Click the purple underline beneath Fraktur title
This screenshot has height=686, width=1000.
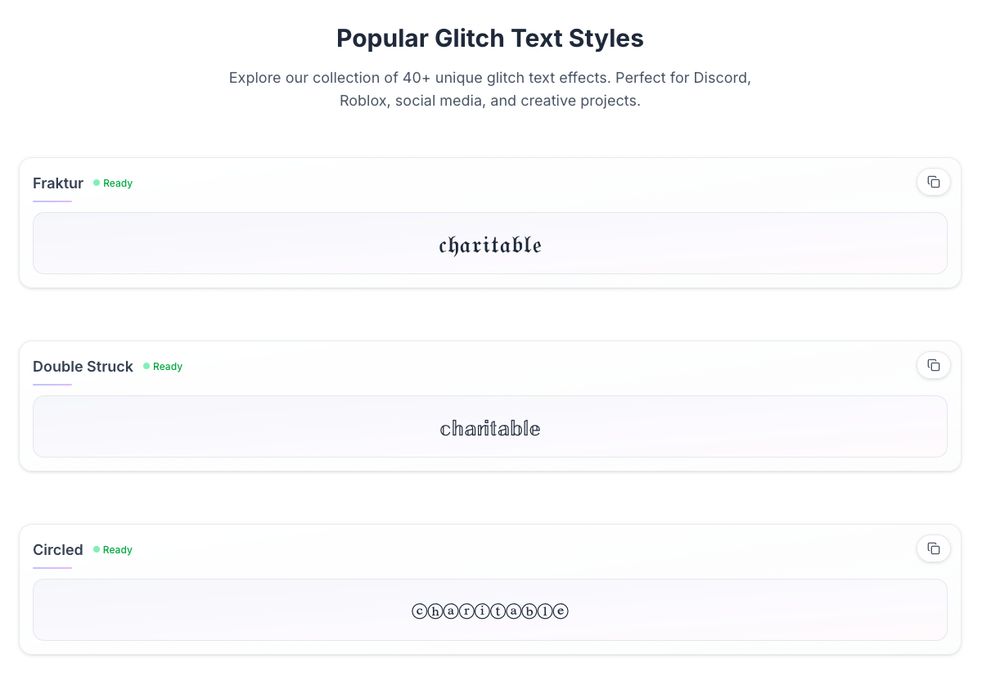point(52,201)
